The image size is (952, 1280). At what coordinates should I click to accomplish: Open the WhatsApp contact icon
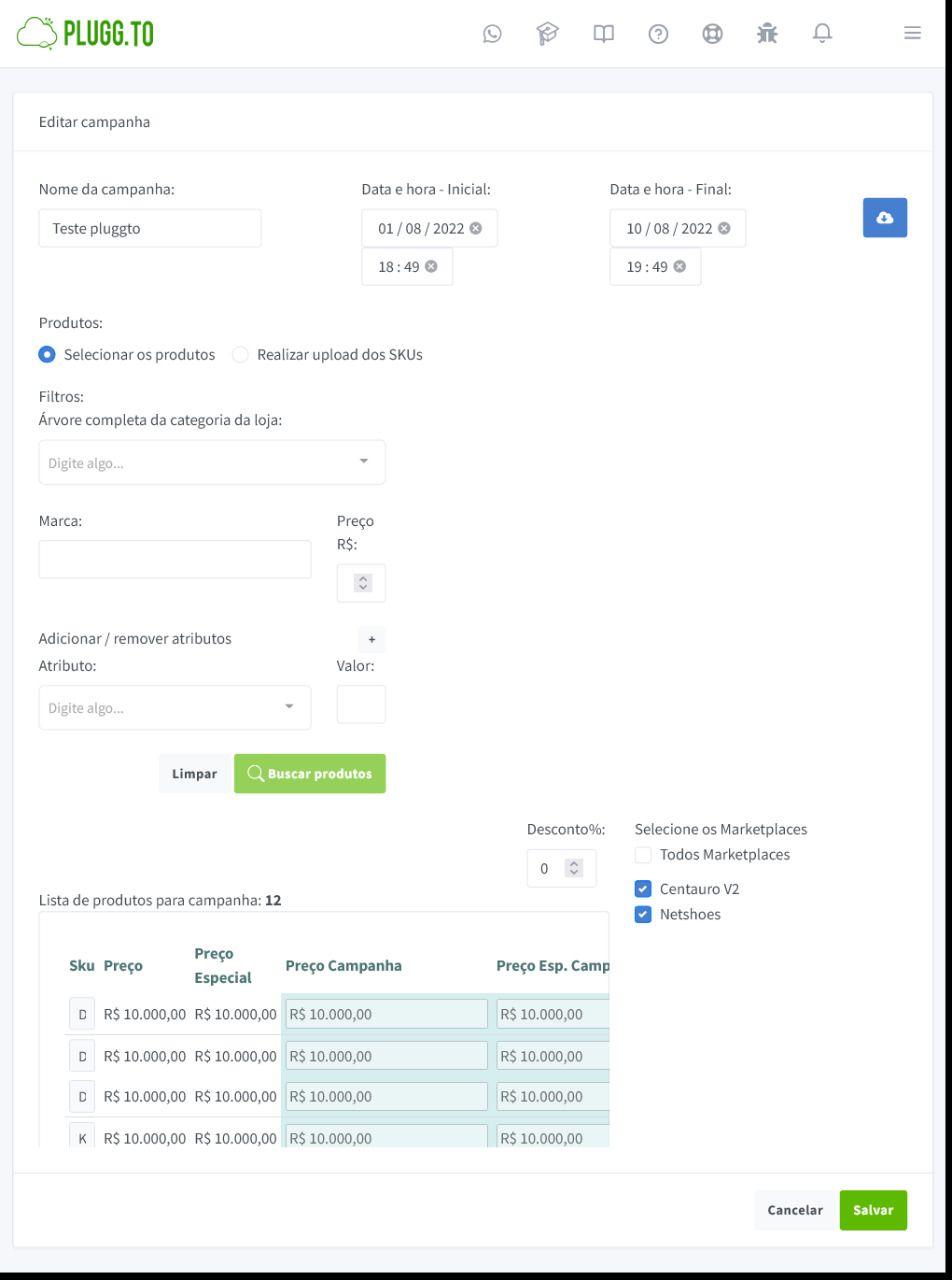pyautogui.click(x=492, y=33)
